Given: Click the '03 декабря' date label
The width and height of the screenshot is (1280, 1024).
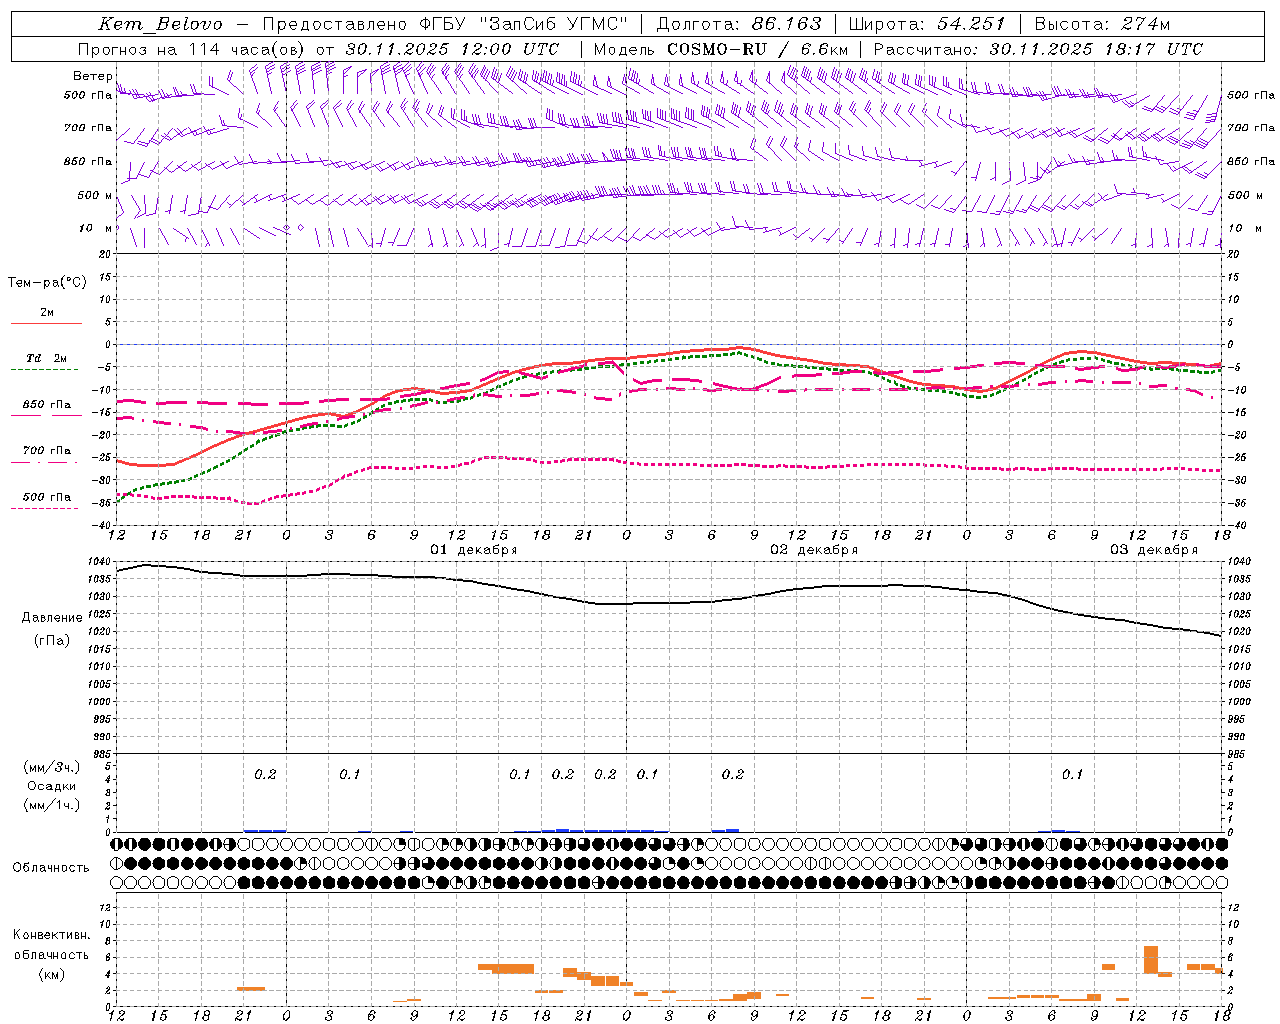Looking at the screenshot, I should coord(1154,550).
